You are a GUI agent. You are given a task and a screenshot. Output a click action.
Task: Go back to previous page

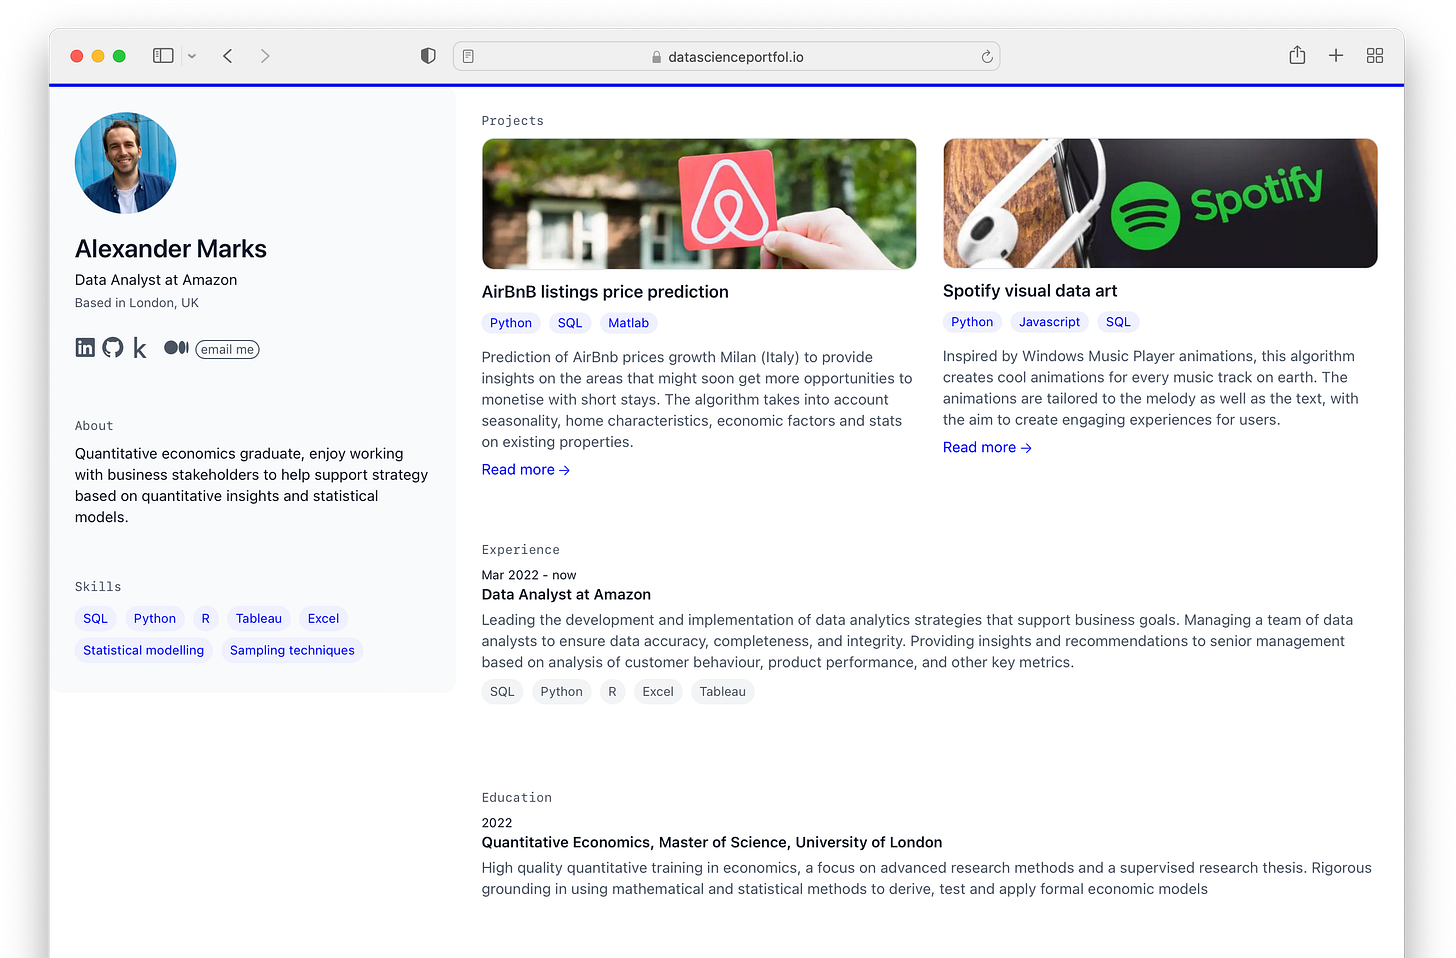[228, 56]
